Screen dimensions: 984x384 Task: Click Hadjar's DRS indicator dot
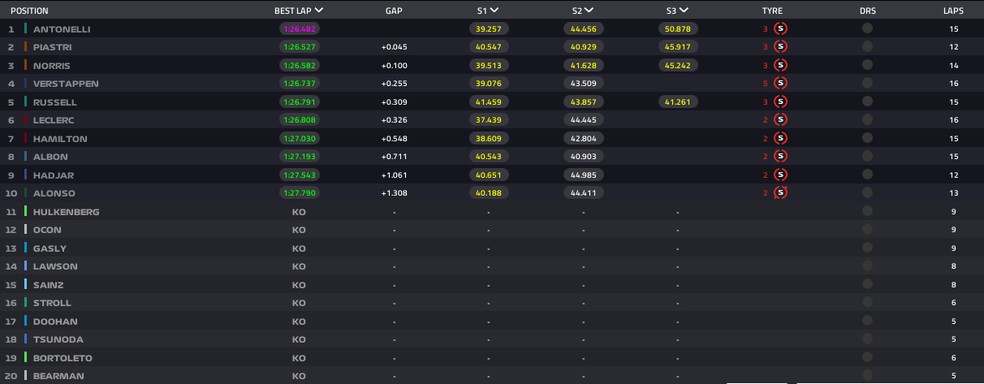[x=867, y=174]
